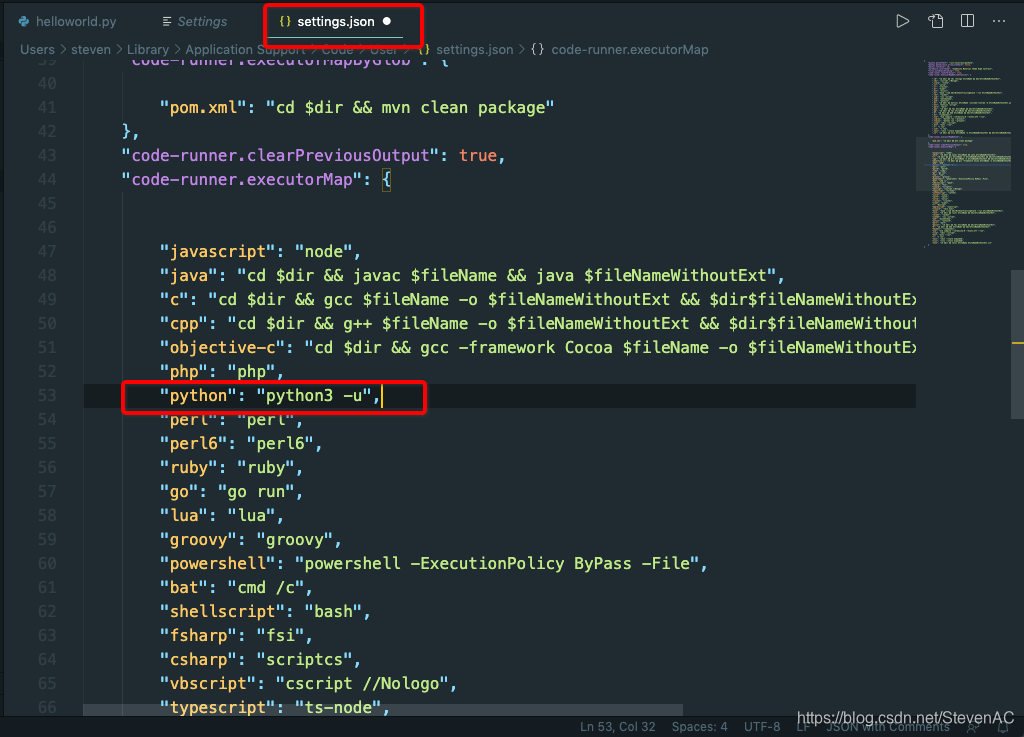The width and height of the screenshot is (1024, 737).
Task: Click the "fsharp" key
Action: pyautogui.click(x=199, y=636)
